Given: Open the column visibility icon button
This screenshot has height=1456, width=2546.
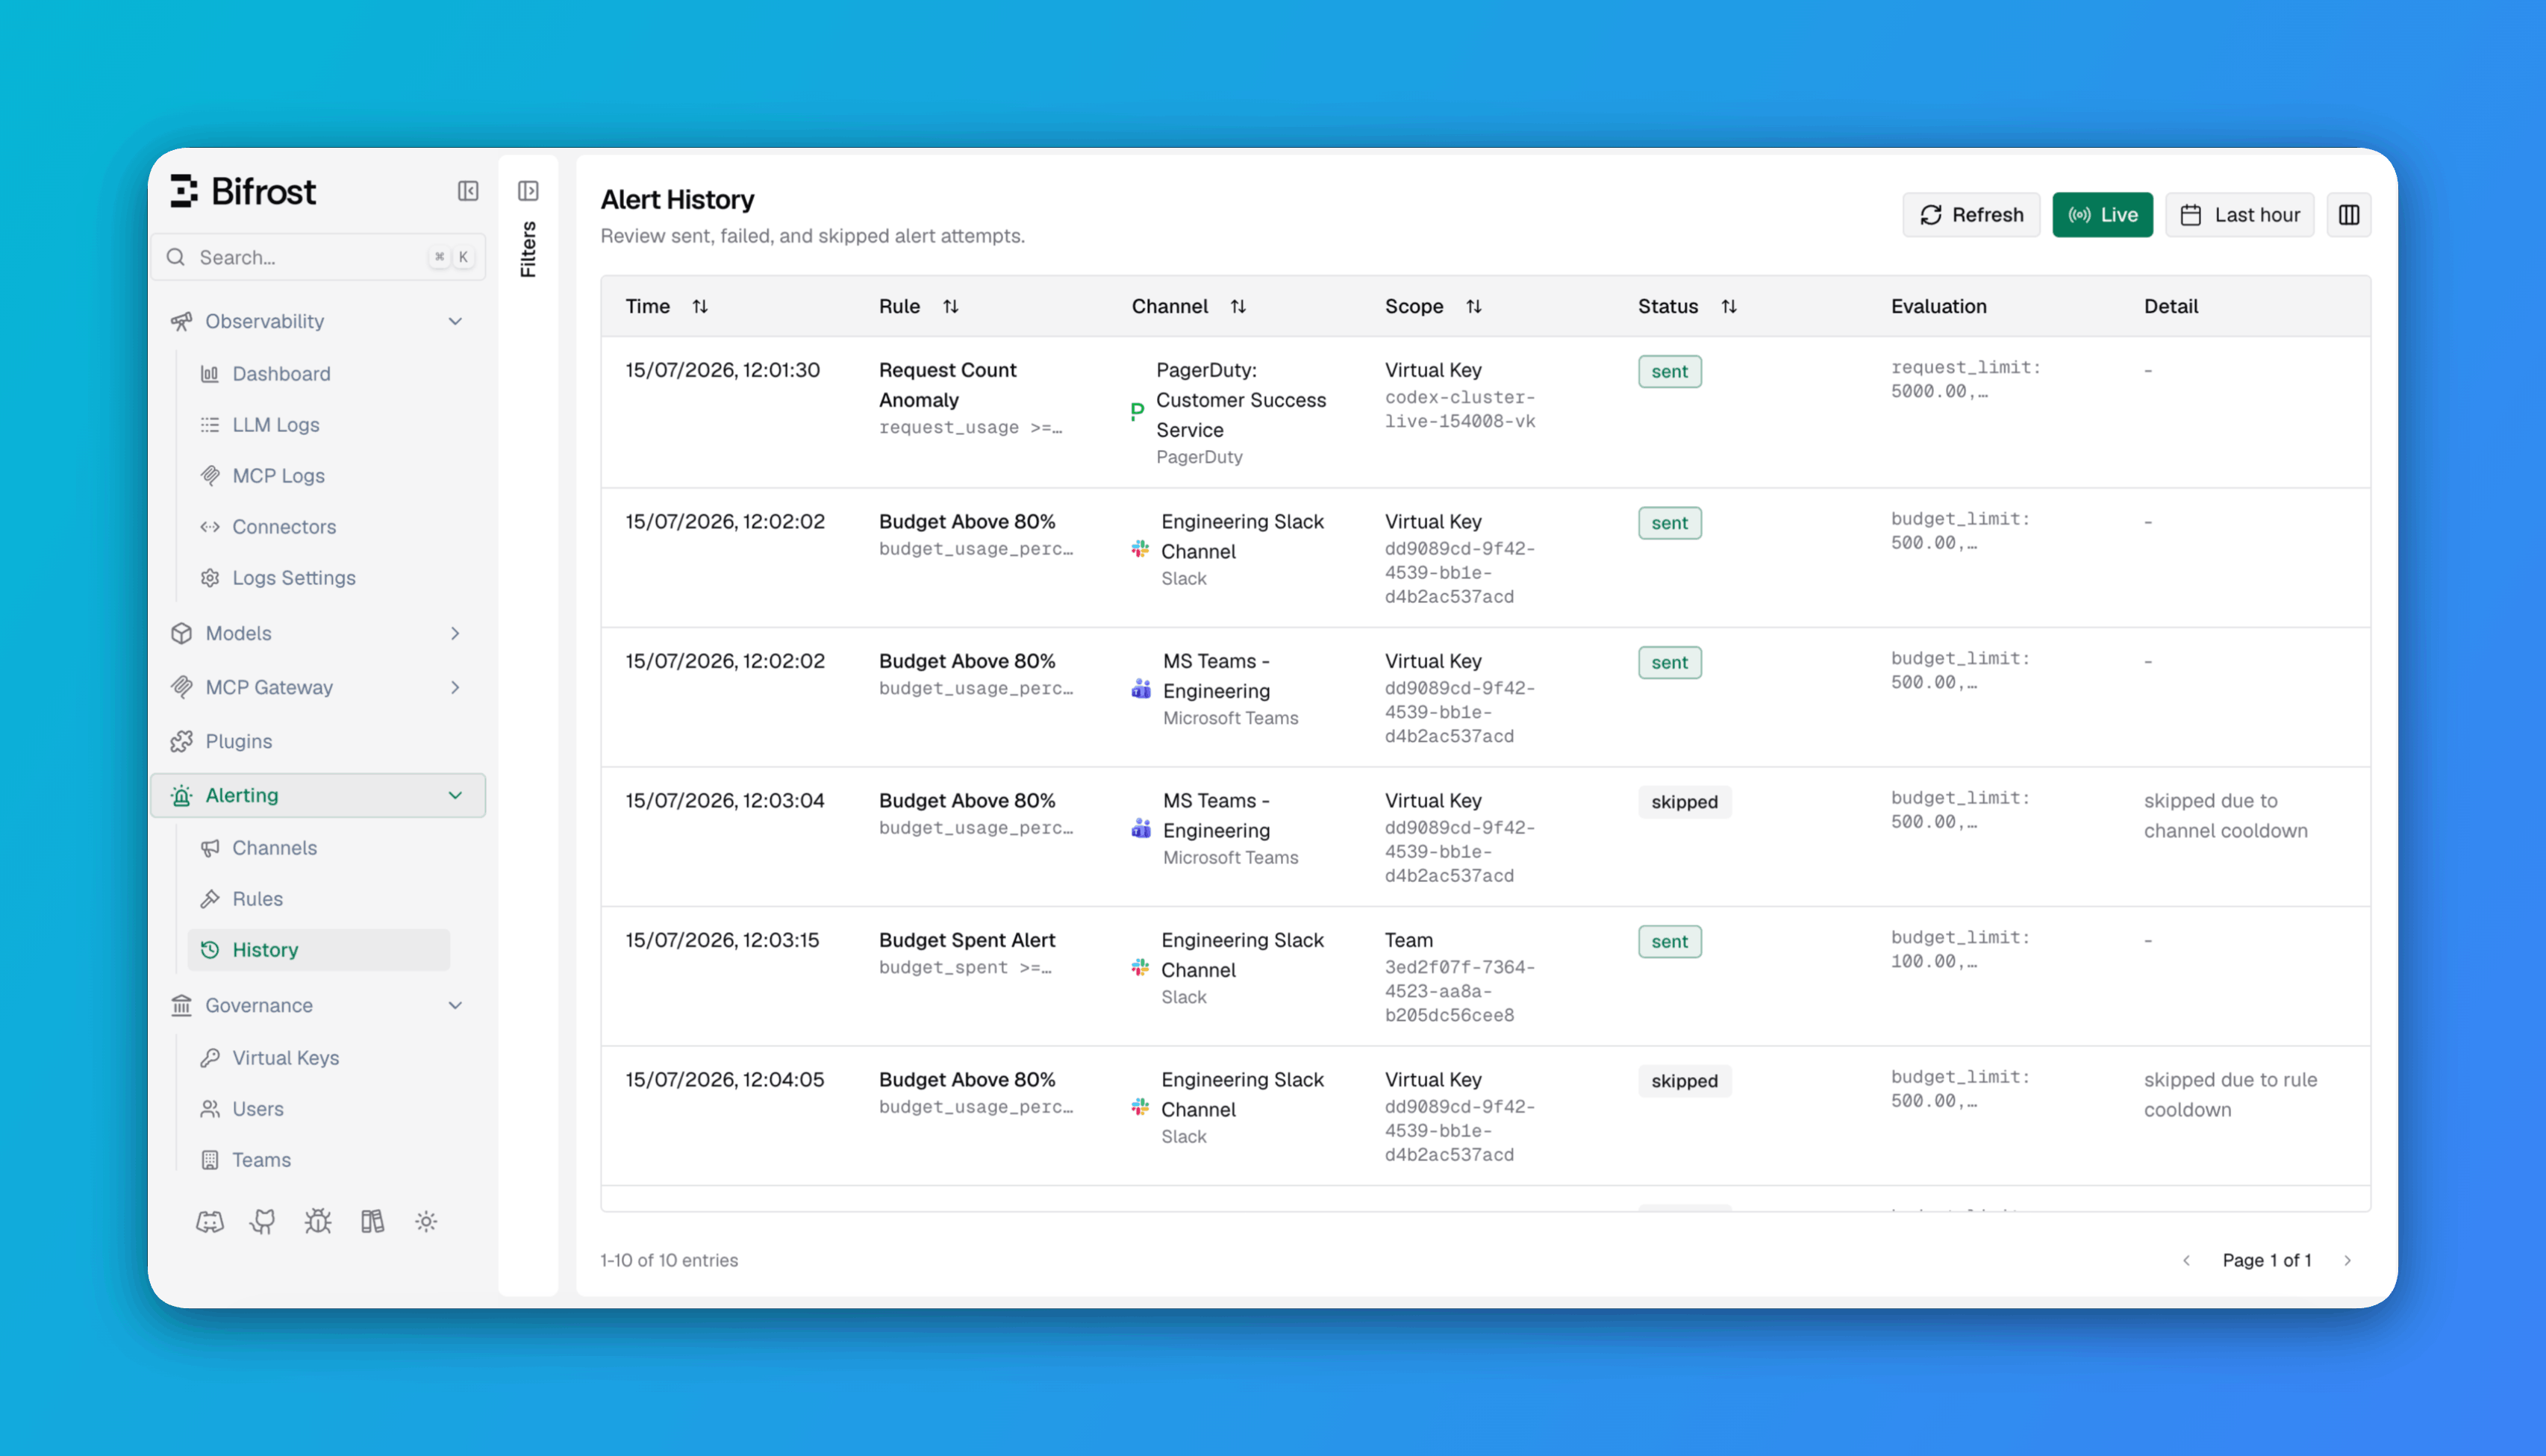Looking at the screenshot, I should click(2349, 215).
